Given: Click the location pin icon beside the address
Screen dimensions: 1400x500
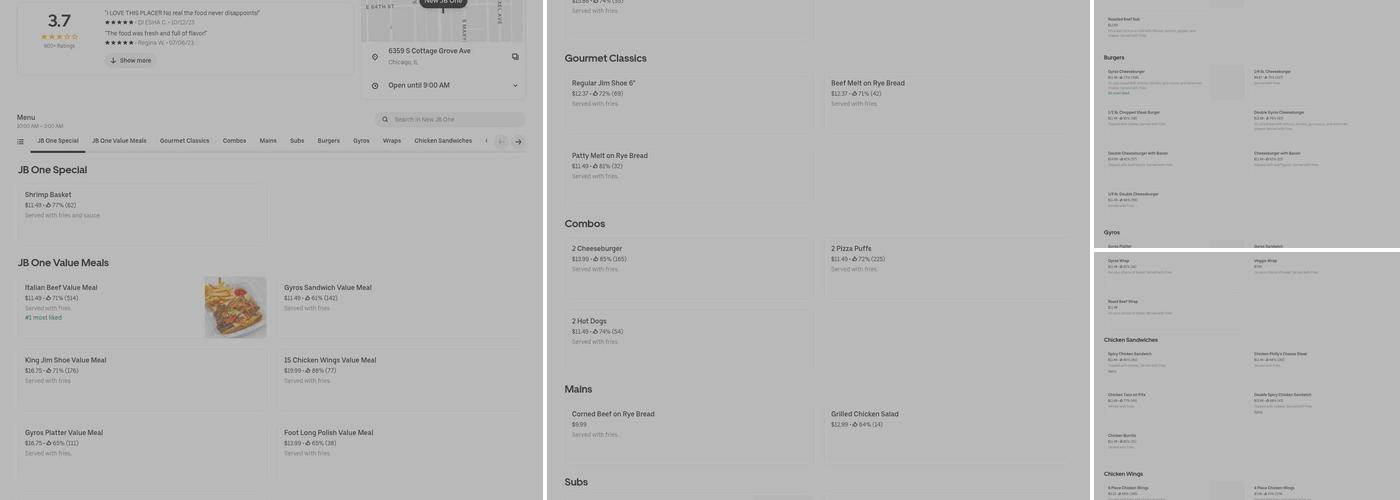Looking at the screenshot, I should pyautogui.click(x=375, y=57).
